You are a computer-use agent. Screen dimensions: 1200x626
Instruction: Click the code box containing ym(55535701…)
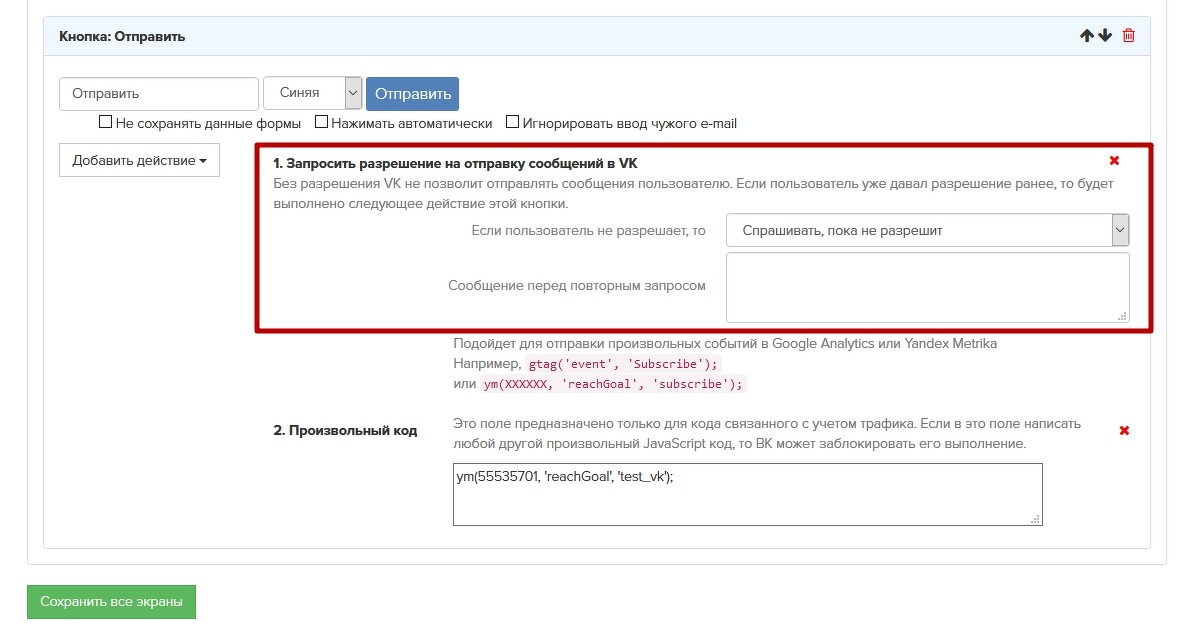click(x=747, y=494)
